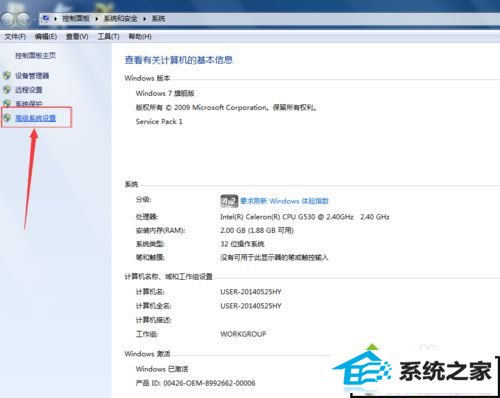The width and height of the screenshot is (500, 398).
Task: Click the 笔和触摸 label
Action: [150, 257]
